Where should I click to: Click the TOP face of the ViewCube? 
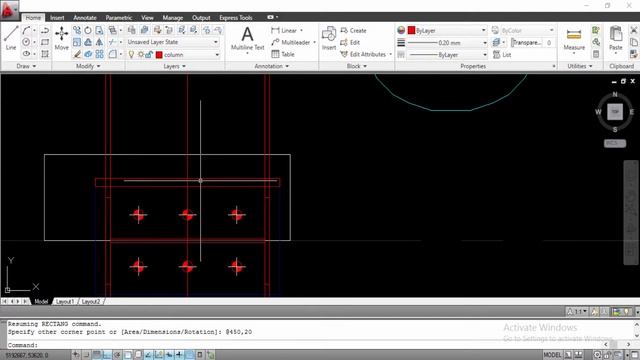615,112
